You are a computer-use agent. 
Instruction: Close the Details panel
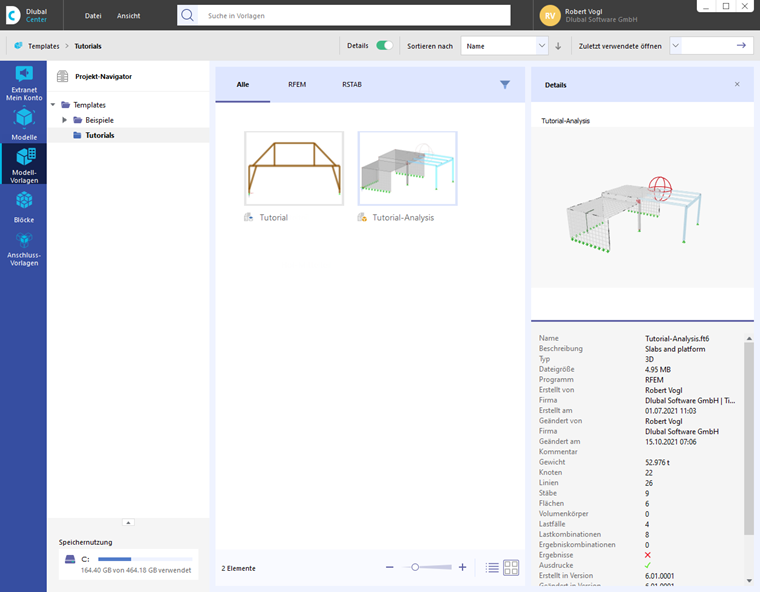[x=737, y=84]
